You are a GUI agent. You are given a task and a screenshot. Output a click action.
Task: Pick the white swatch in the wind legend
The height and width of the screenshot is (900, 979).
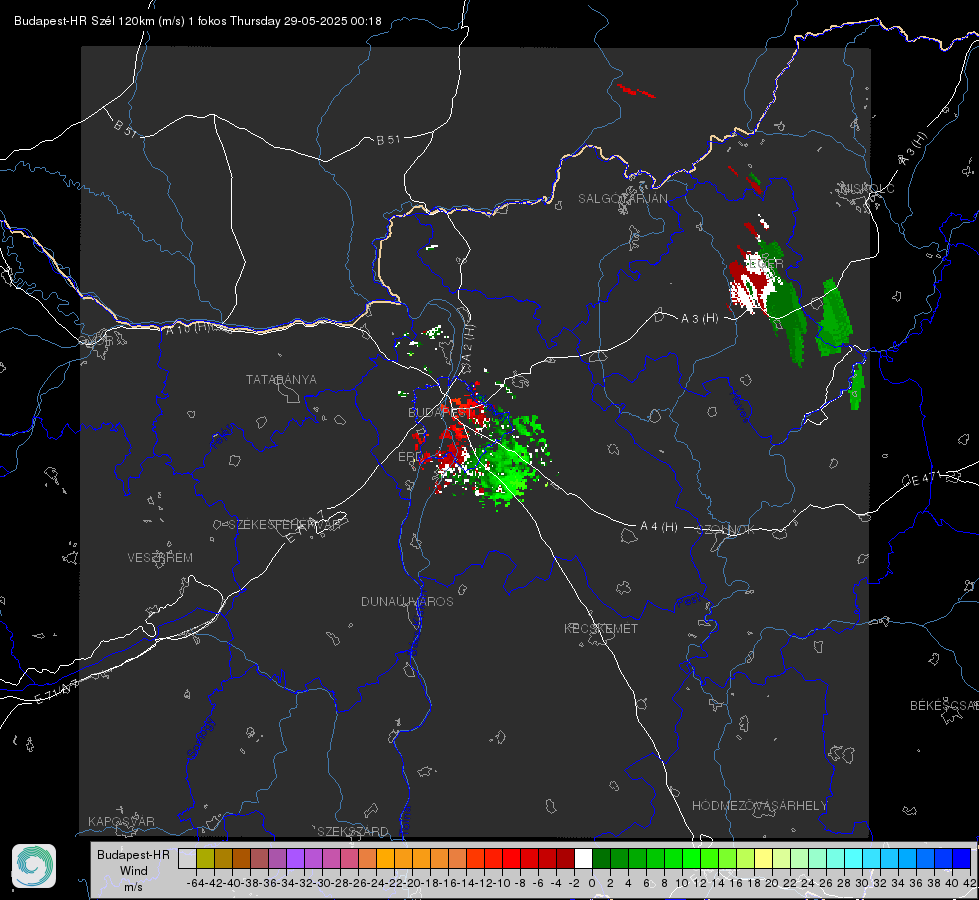tap(583, 858)
